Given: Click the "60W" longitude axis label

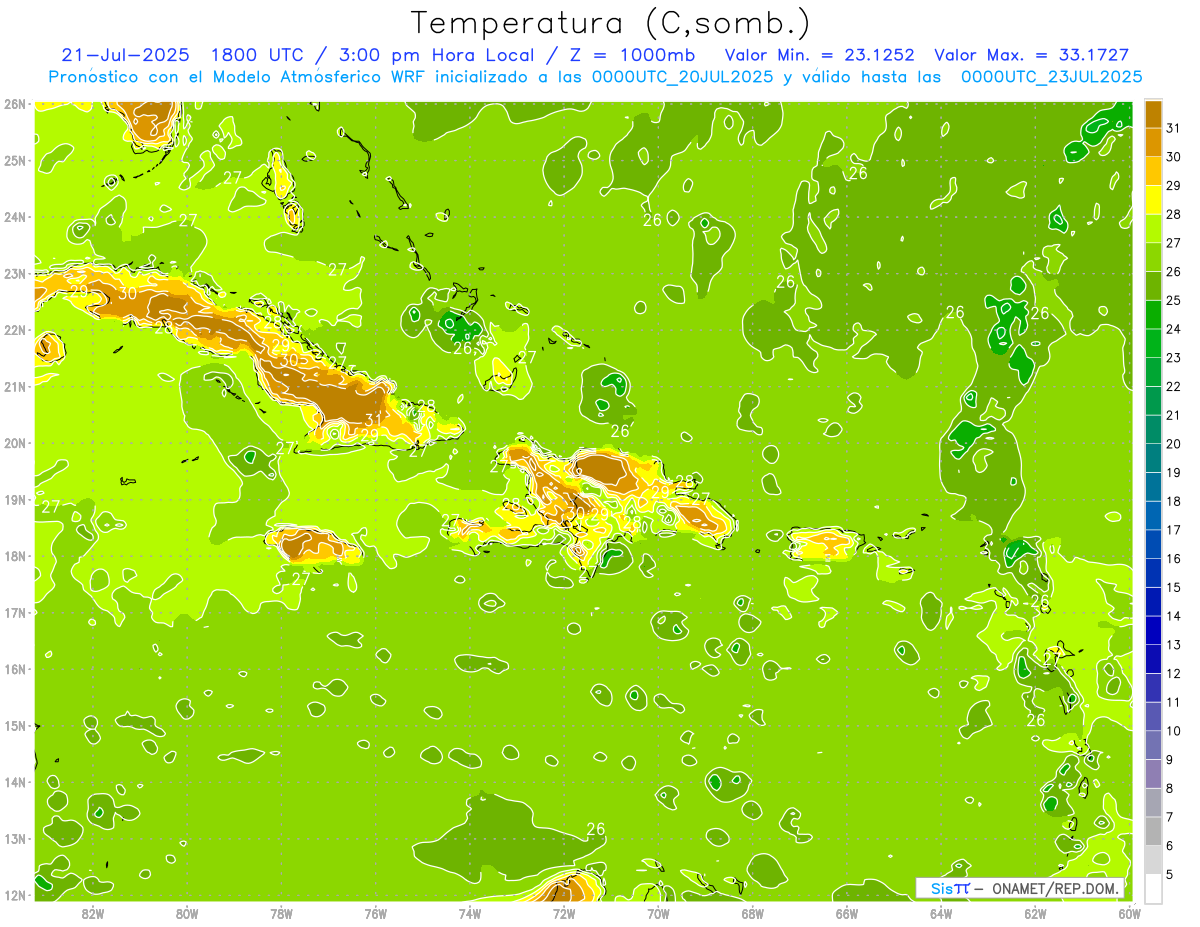Looking at the screenshot, I should click(1129, 913).
